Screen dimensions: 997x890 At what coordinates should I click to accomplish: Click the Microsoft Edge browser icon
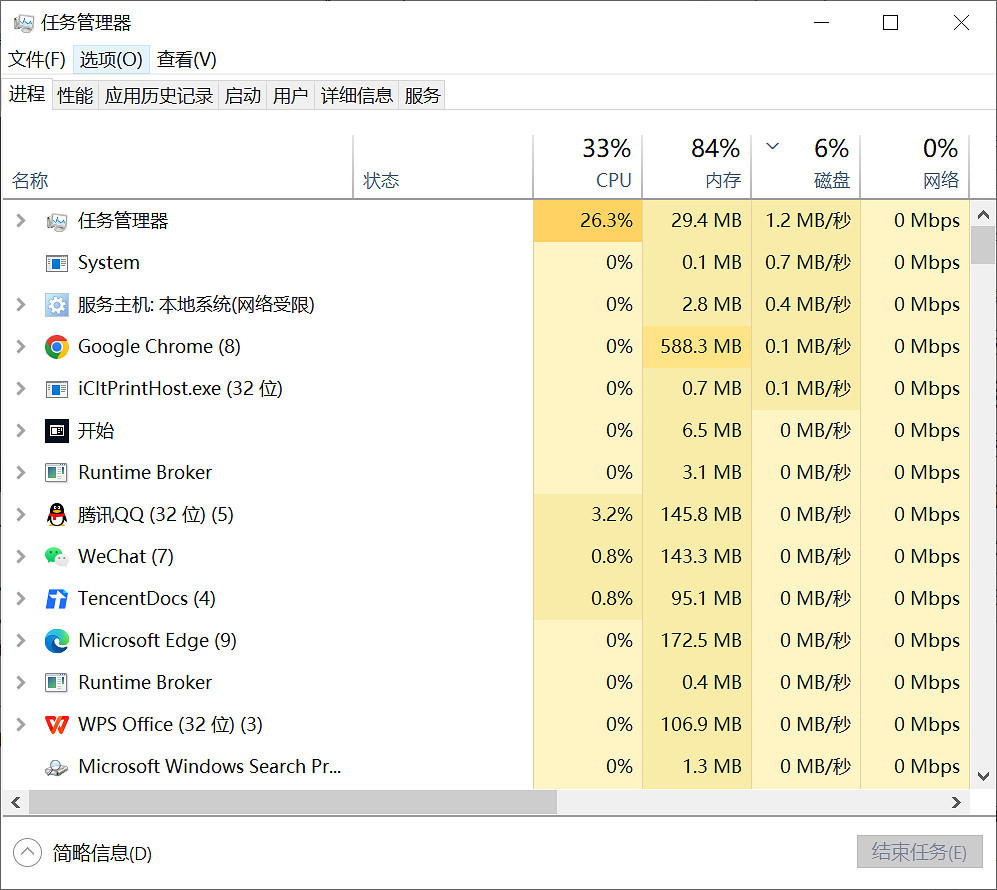pyautogui.click(x=57, y=640)
